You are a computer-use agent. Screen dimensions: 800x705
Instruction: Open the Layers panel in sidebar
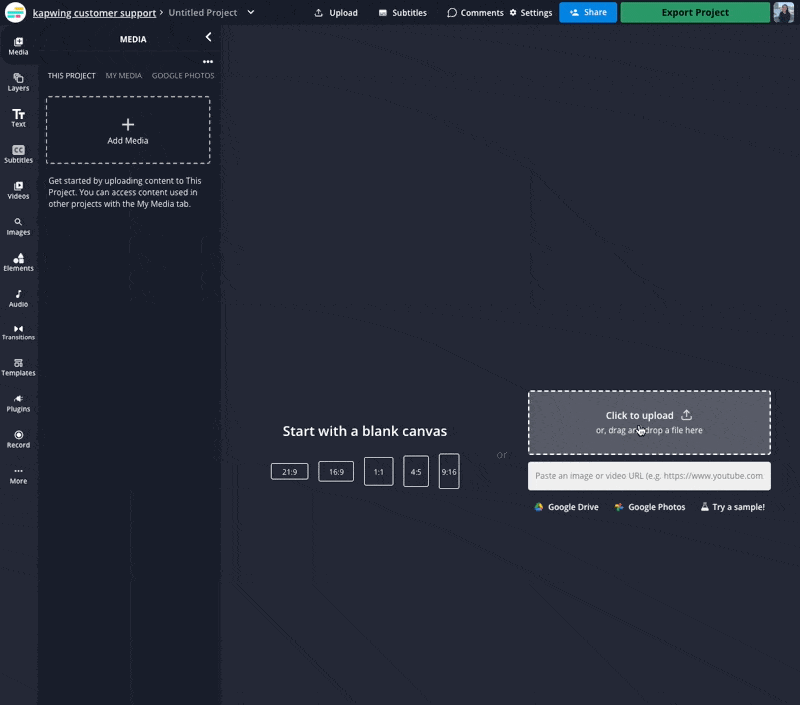pyautogui.click(x=18, y=81)
